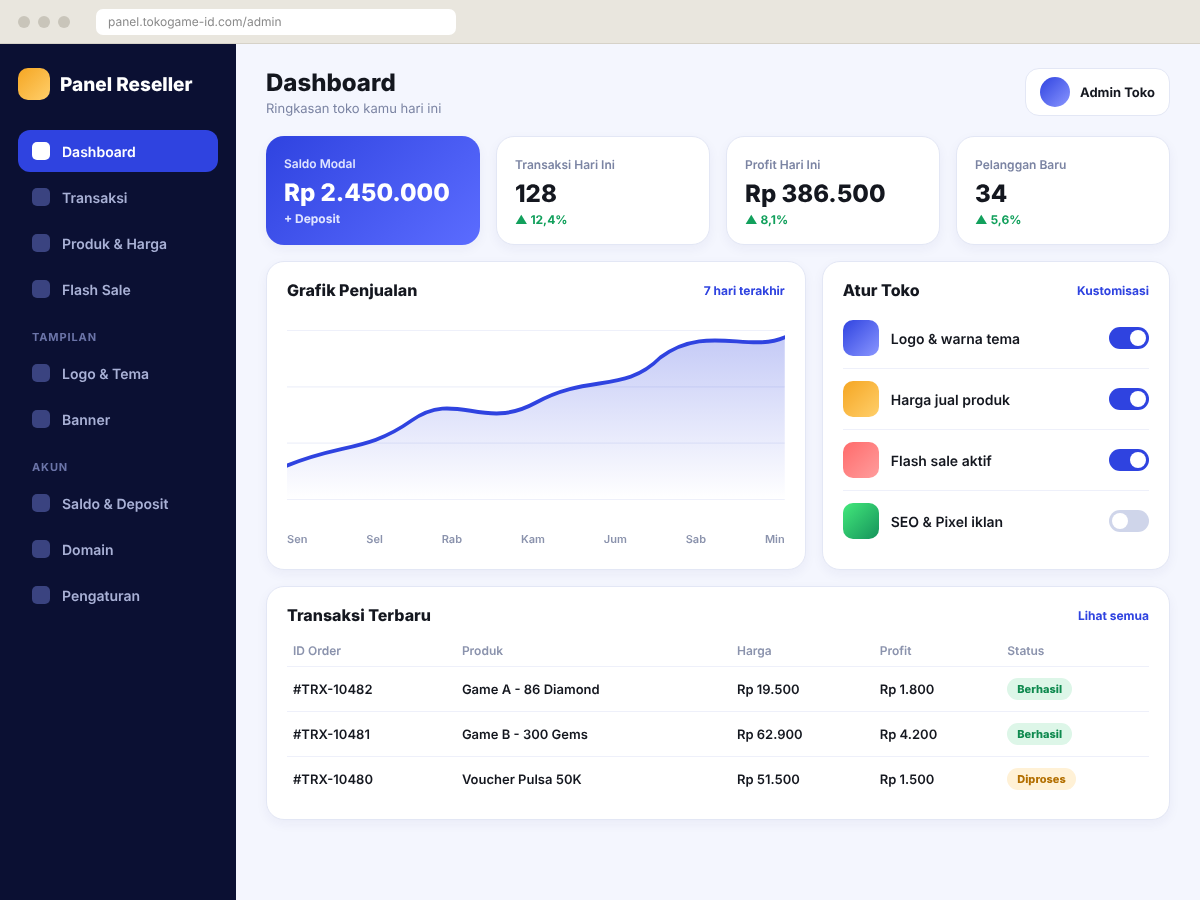Go to Transaksi in sidebar
The width and height of the screenshot is (1200, 900).
[118, 197]
